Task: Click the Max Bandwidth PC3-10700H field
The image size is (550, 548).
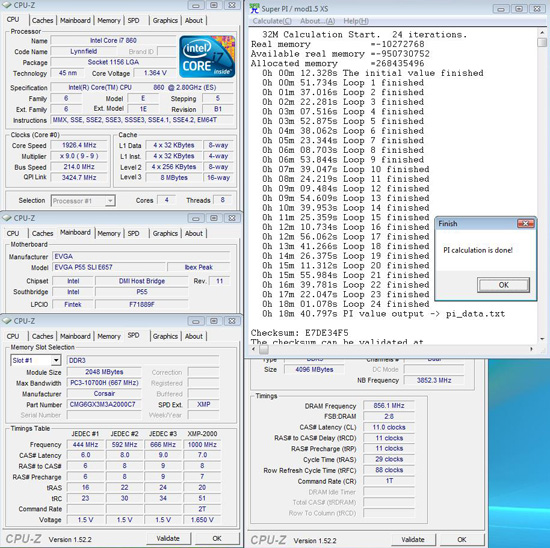Action: (104, 383)
